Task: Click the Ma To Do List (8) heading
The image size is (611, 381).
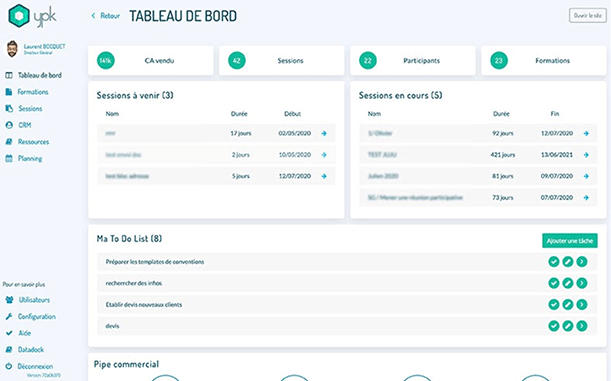Action: point(129,239)
